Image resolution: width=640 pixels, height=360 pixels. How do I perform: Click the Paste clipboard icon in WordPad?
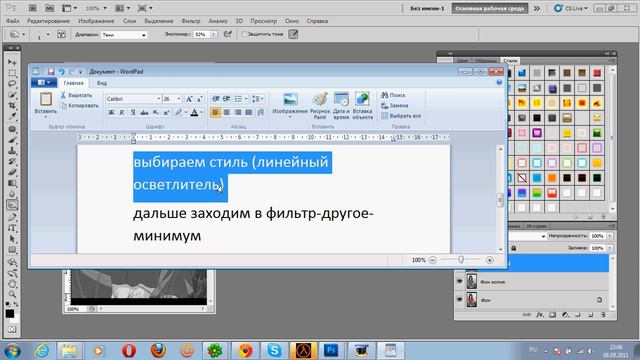pyautogui.click(x=46, y=99)
